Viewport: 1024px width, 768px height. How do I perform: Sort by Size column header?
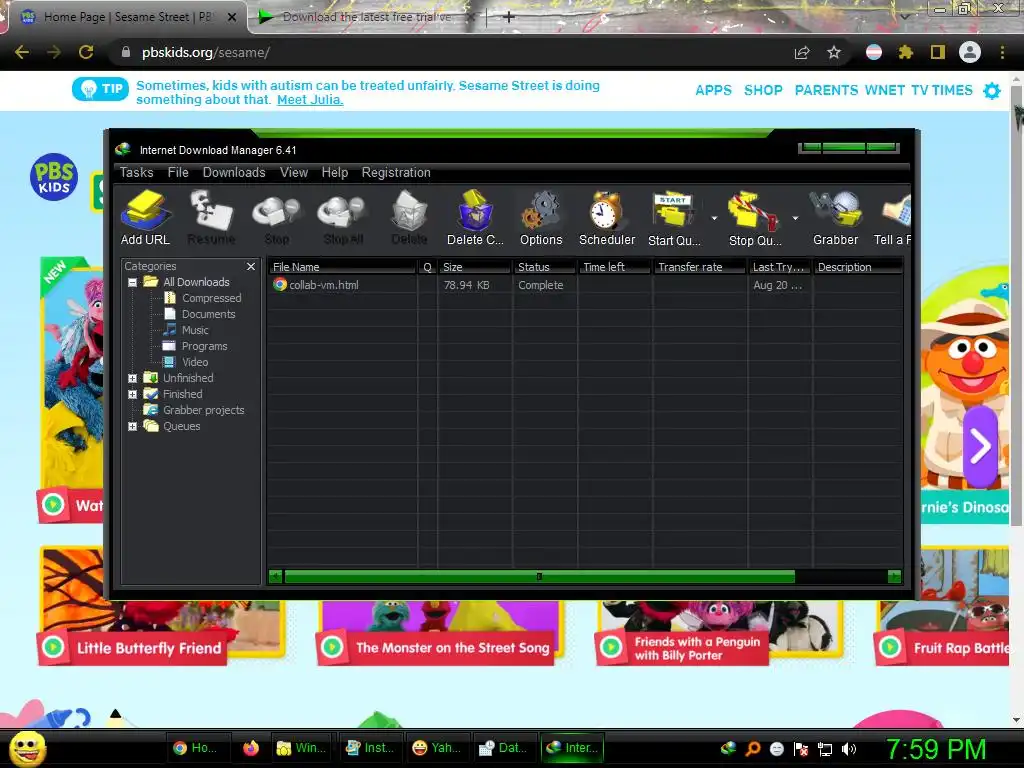(474, 266)
